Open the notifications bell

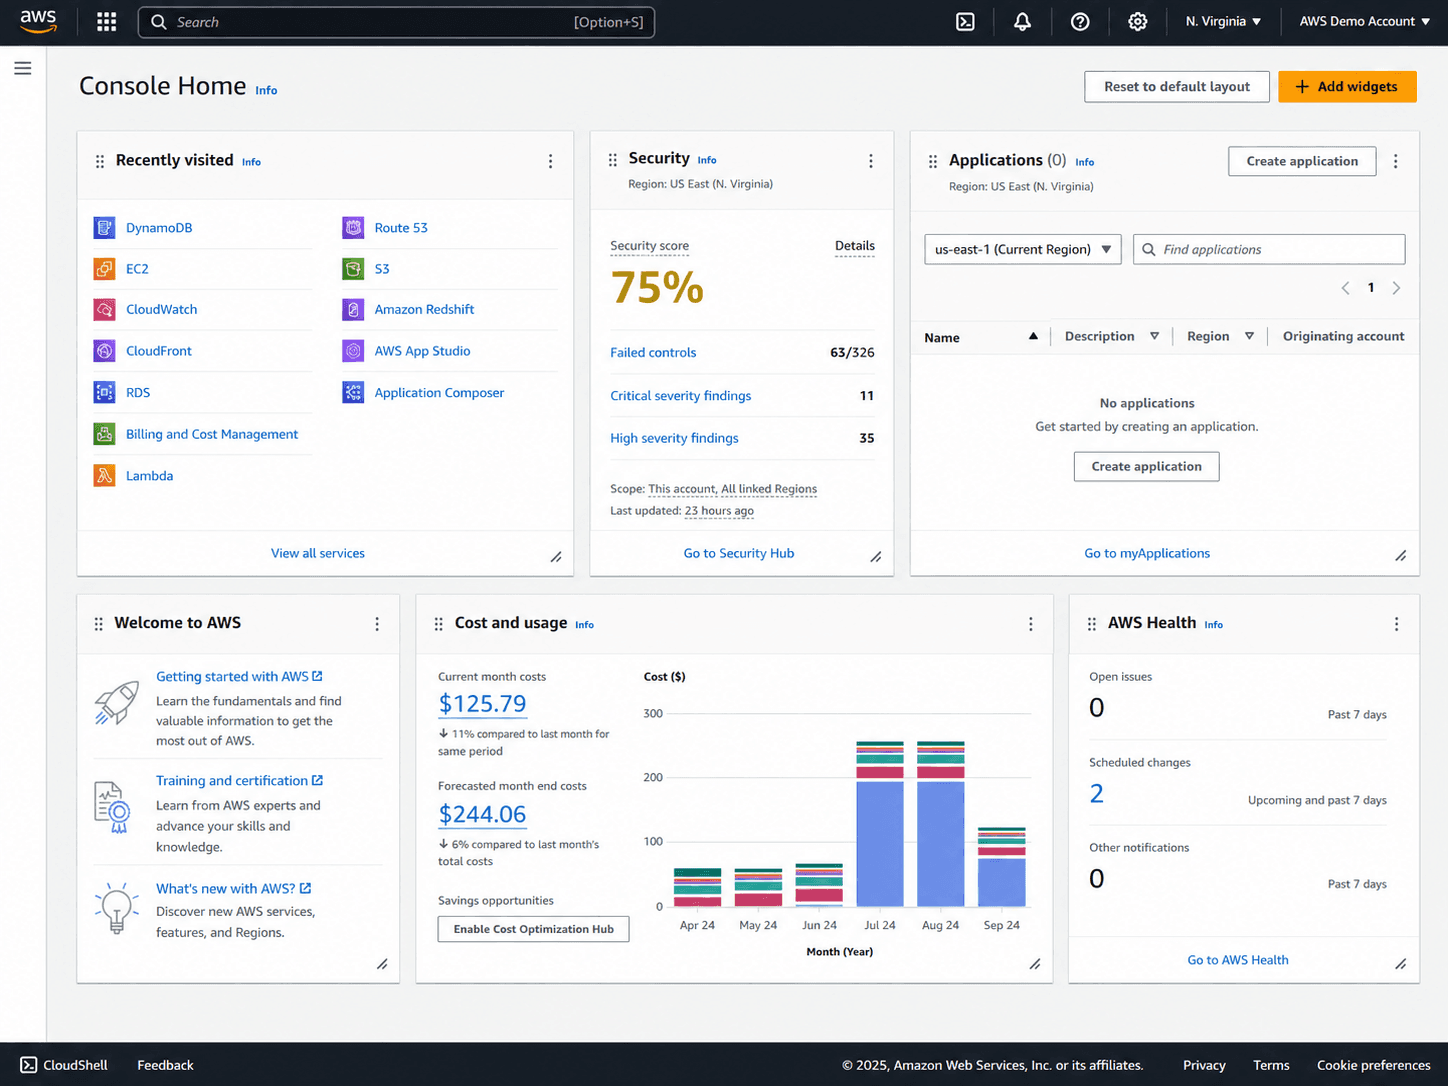(x=1022, y=22)
